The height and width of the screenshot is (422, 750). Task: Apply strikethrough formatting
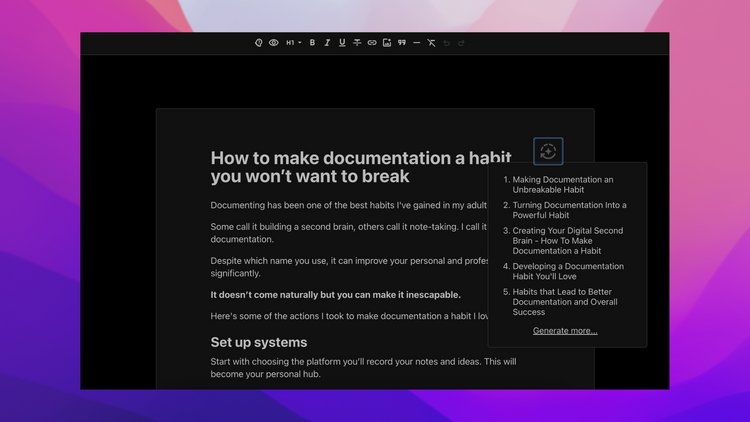pos(357,43)
